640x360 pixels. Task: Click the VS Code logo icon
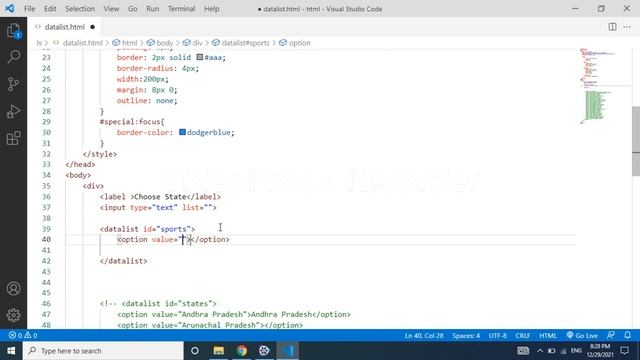(x=9, y=9)
